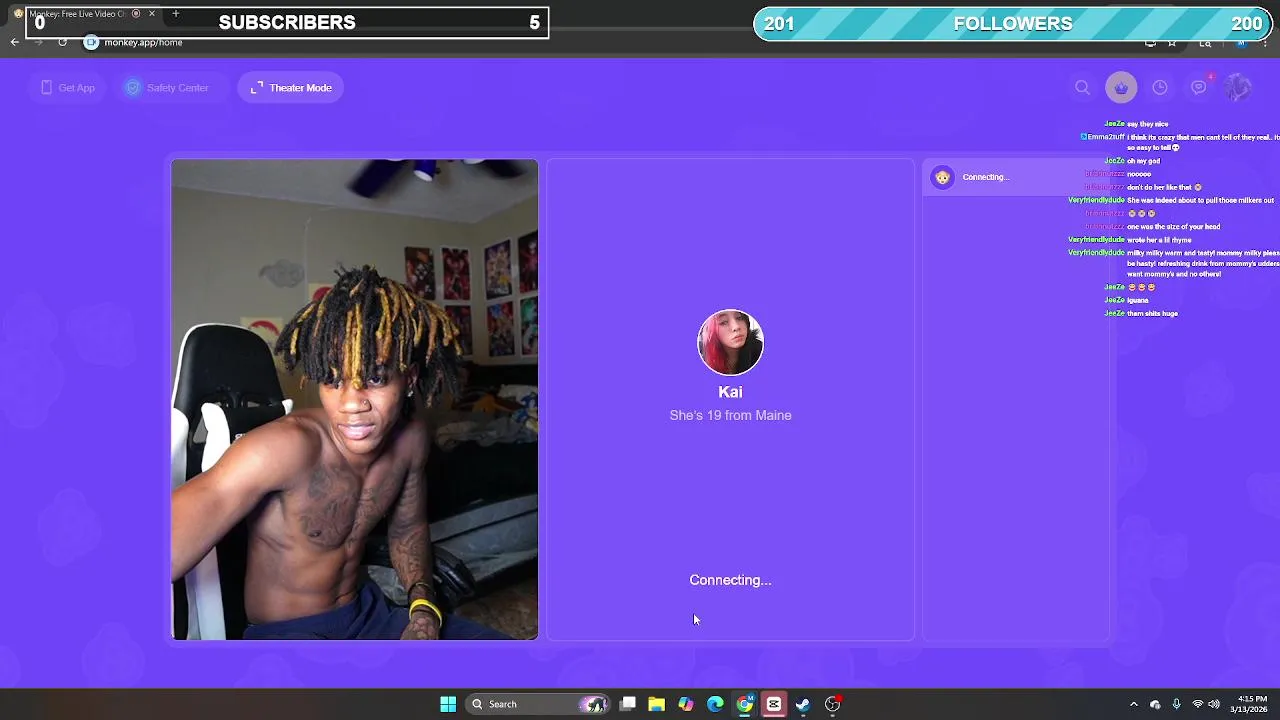Image resolution: width=1280 pixels, height=720 pixels.
Task: Open OBS Studio from the taskbar
Action: point(833,704)
